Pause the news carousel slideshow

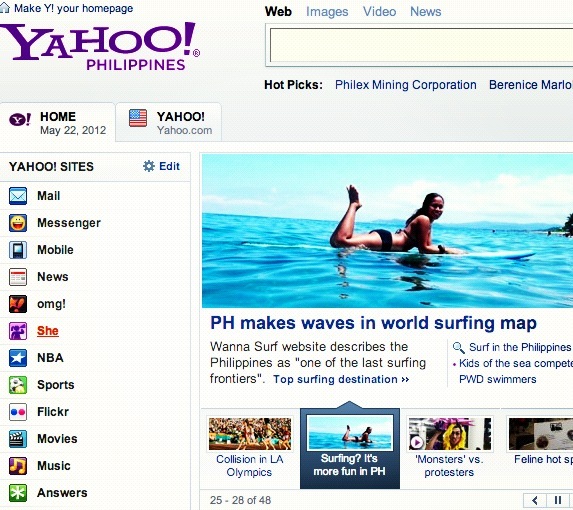558,500
